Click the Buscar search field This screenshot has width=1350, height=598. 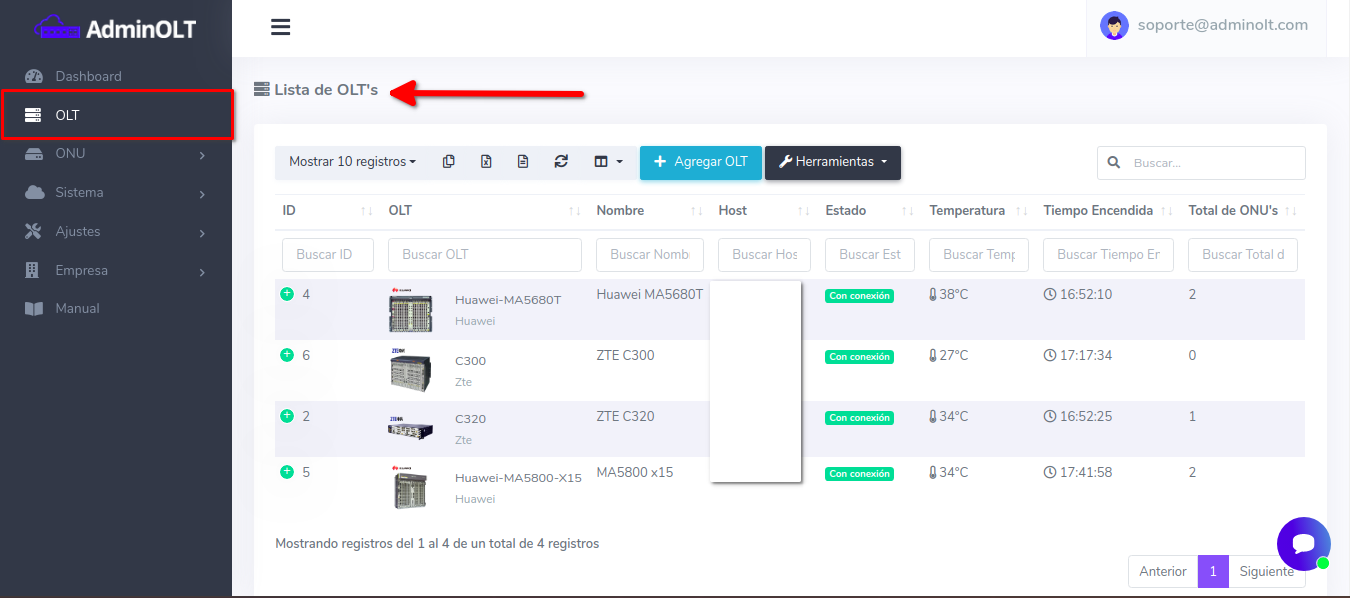pyautogui.click(x=1212, y=162)
